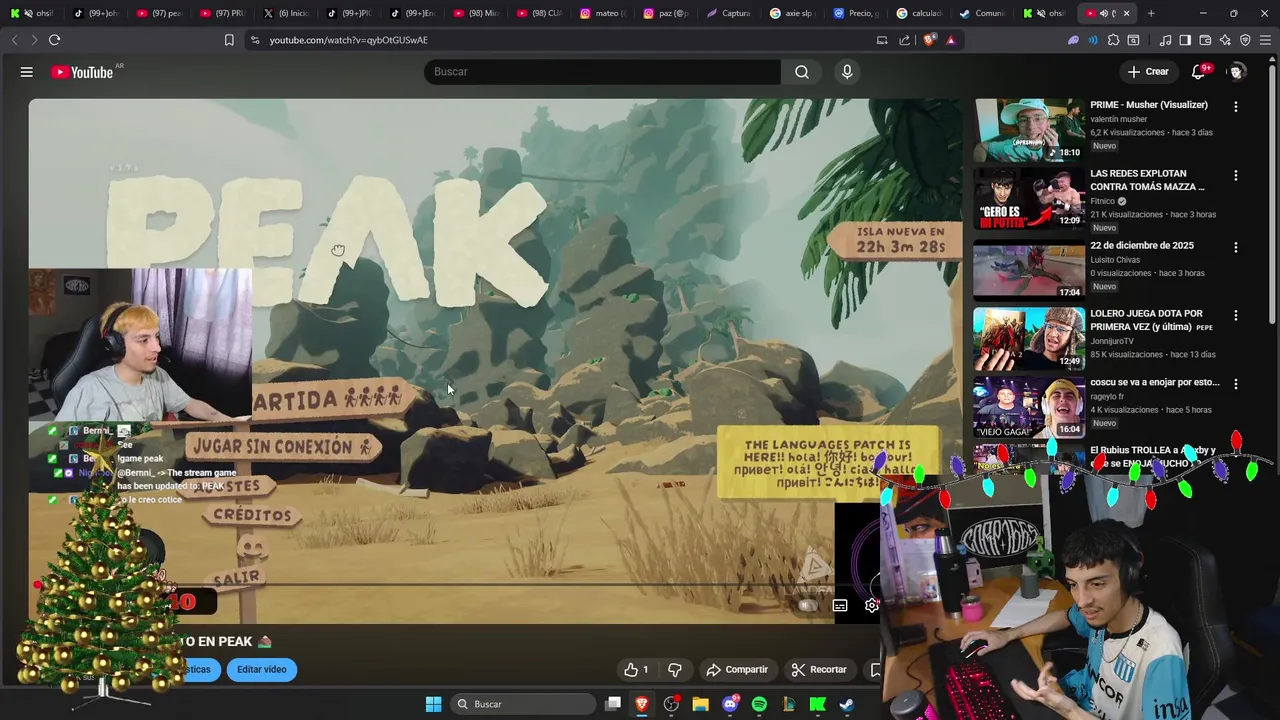The height and width of the screenshot is (720, 1280).
Task: Switch to the 'Comunidad' Steam tab
Action: tap(982, 13)
